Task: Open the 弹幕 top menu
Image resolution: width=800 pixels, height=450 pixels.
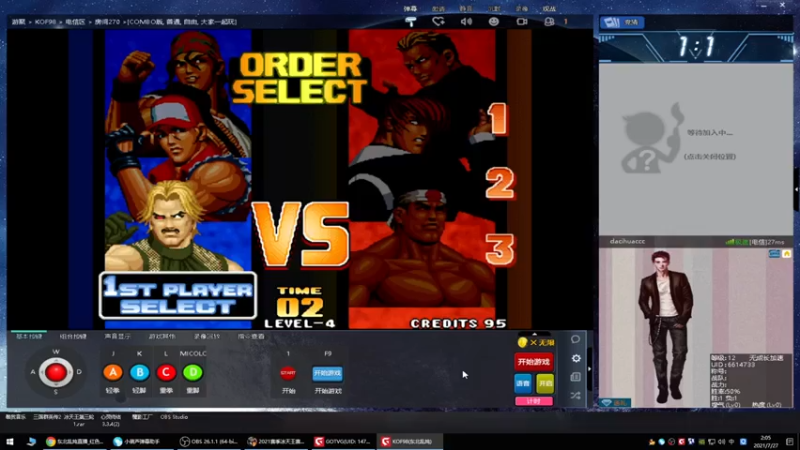Action: 410,9
